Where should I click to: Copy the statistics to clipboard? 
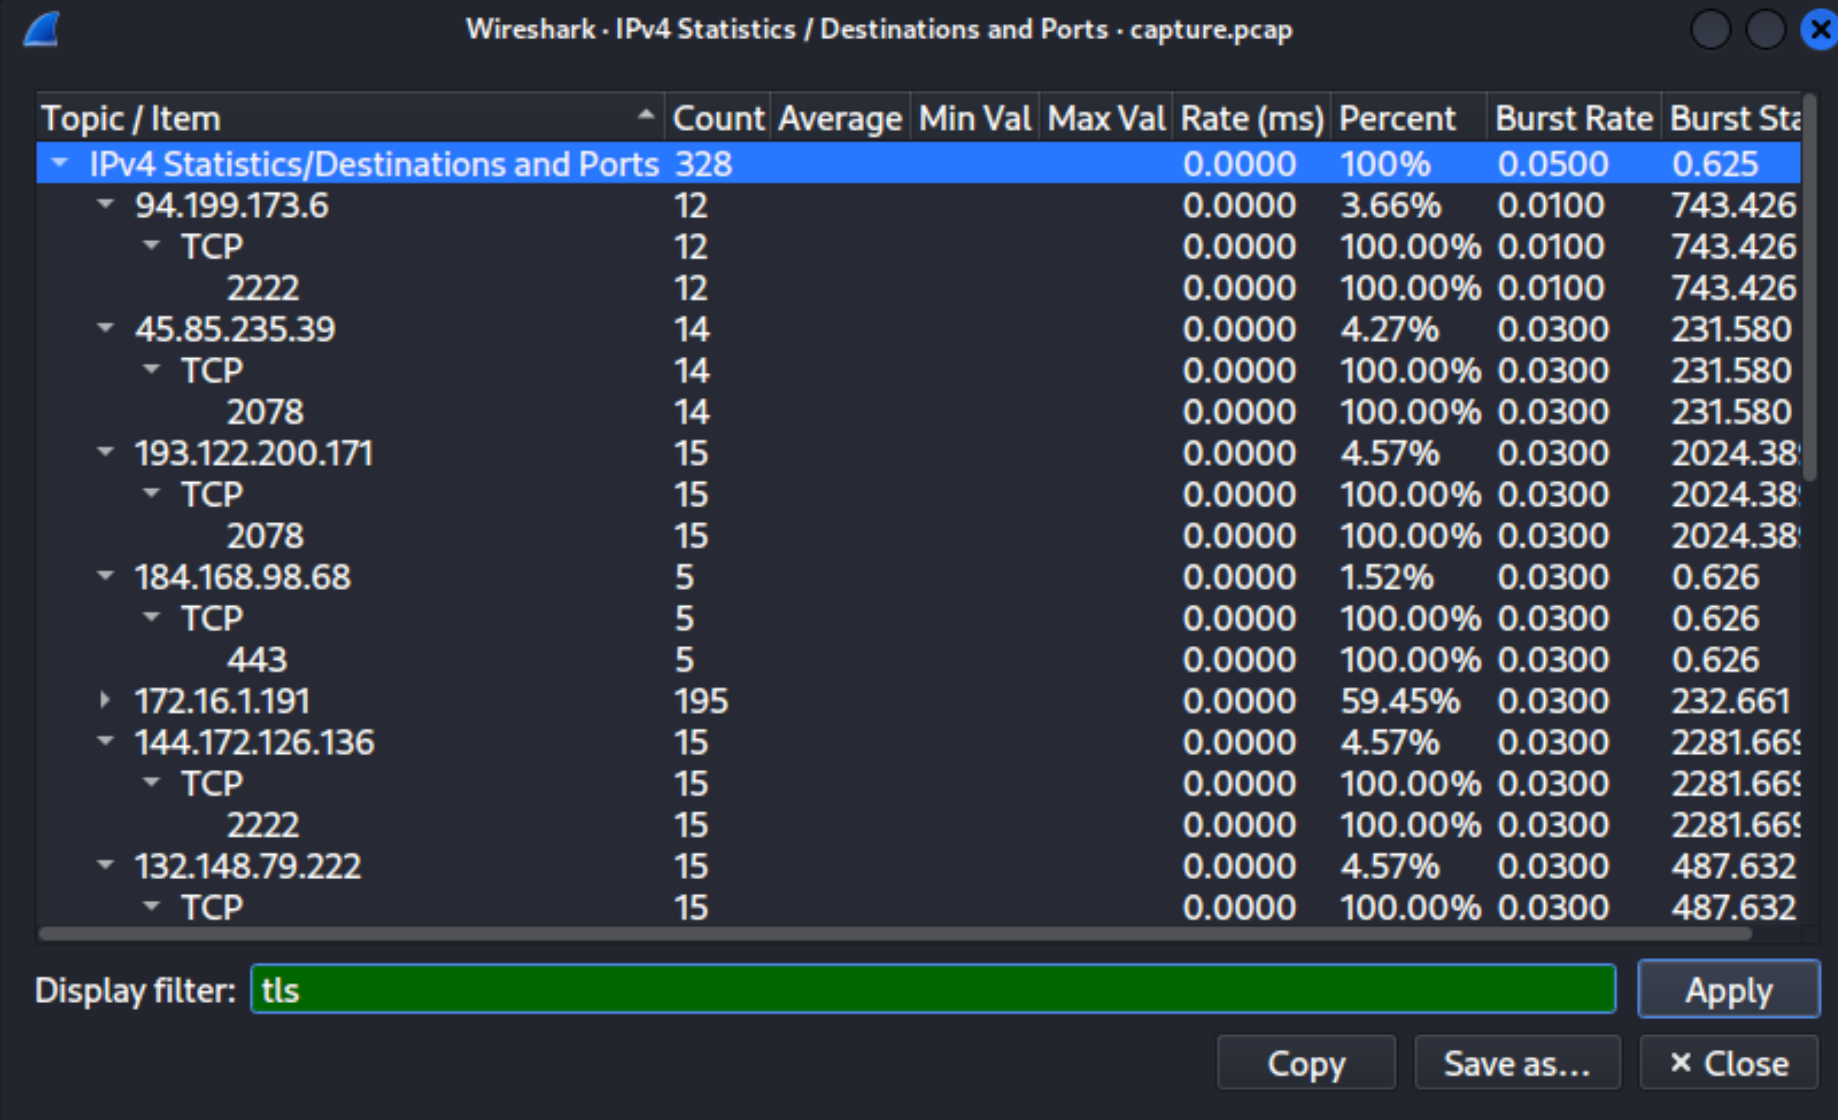click(x=1306, y=1063)
